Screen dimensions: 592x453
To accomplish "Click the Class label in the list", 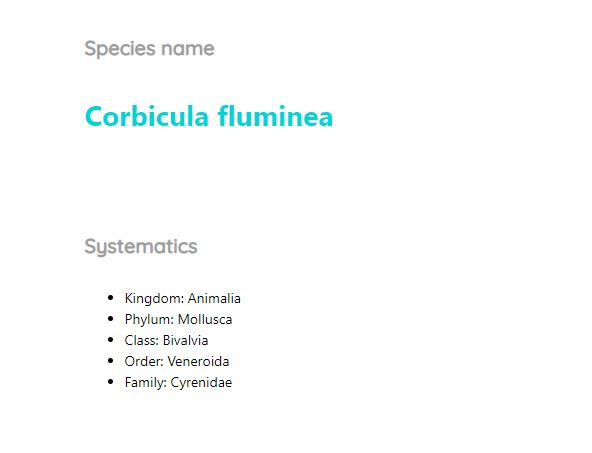I will point(142,341).
